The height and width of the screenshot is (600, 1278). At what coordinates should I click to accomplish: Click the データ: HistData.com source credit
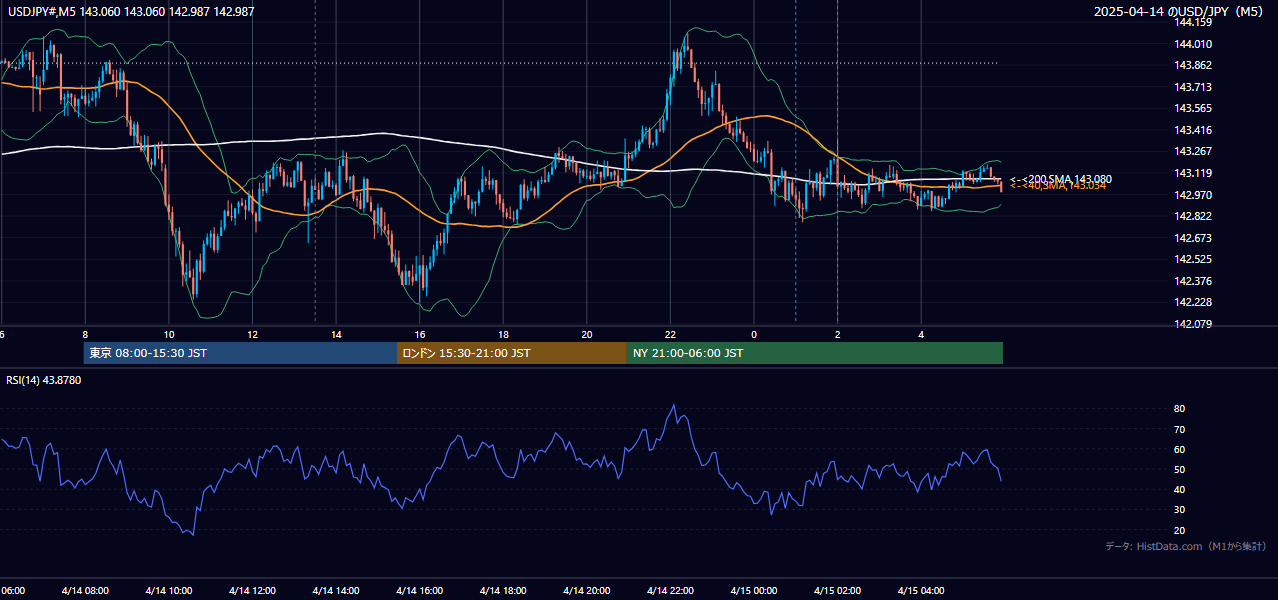point(1186,546)
